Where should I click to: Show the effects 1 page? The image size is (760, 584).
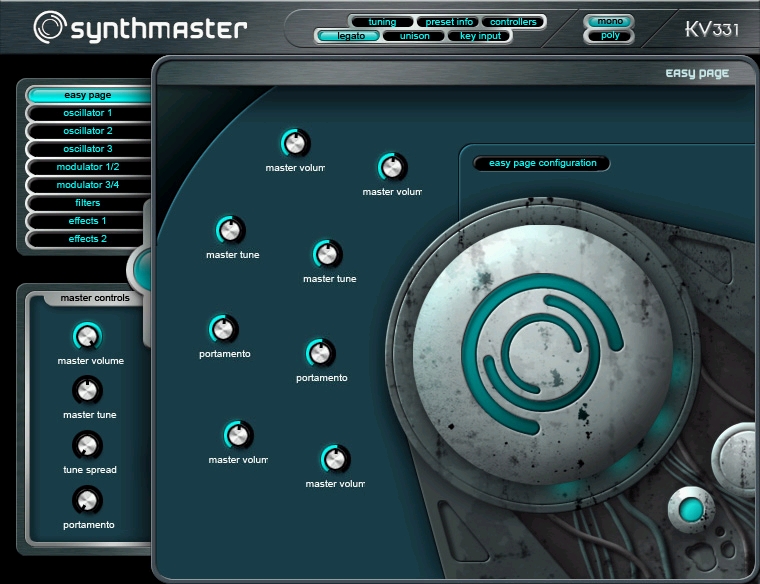click(87, 221)
